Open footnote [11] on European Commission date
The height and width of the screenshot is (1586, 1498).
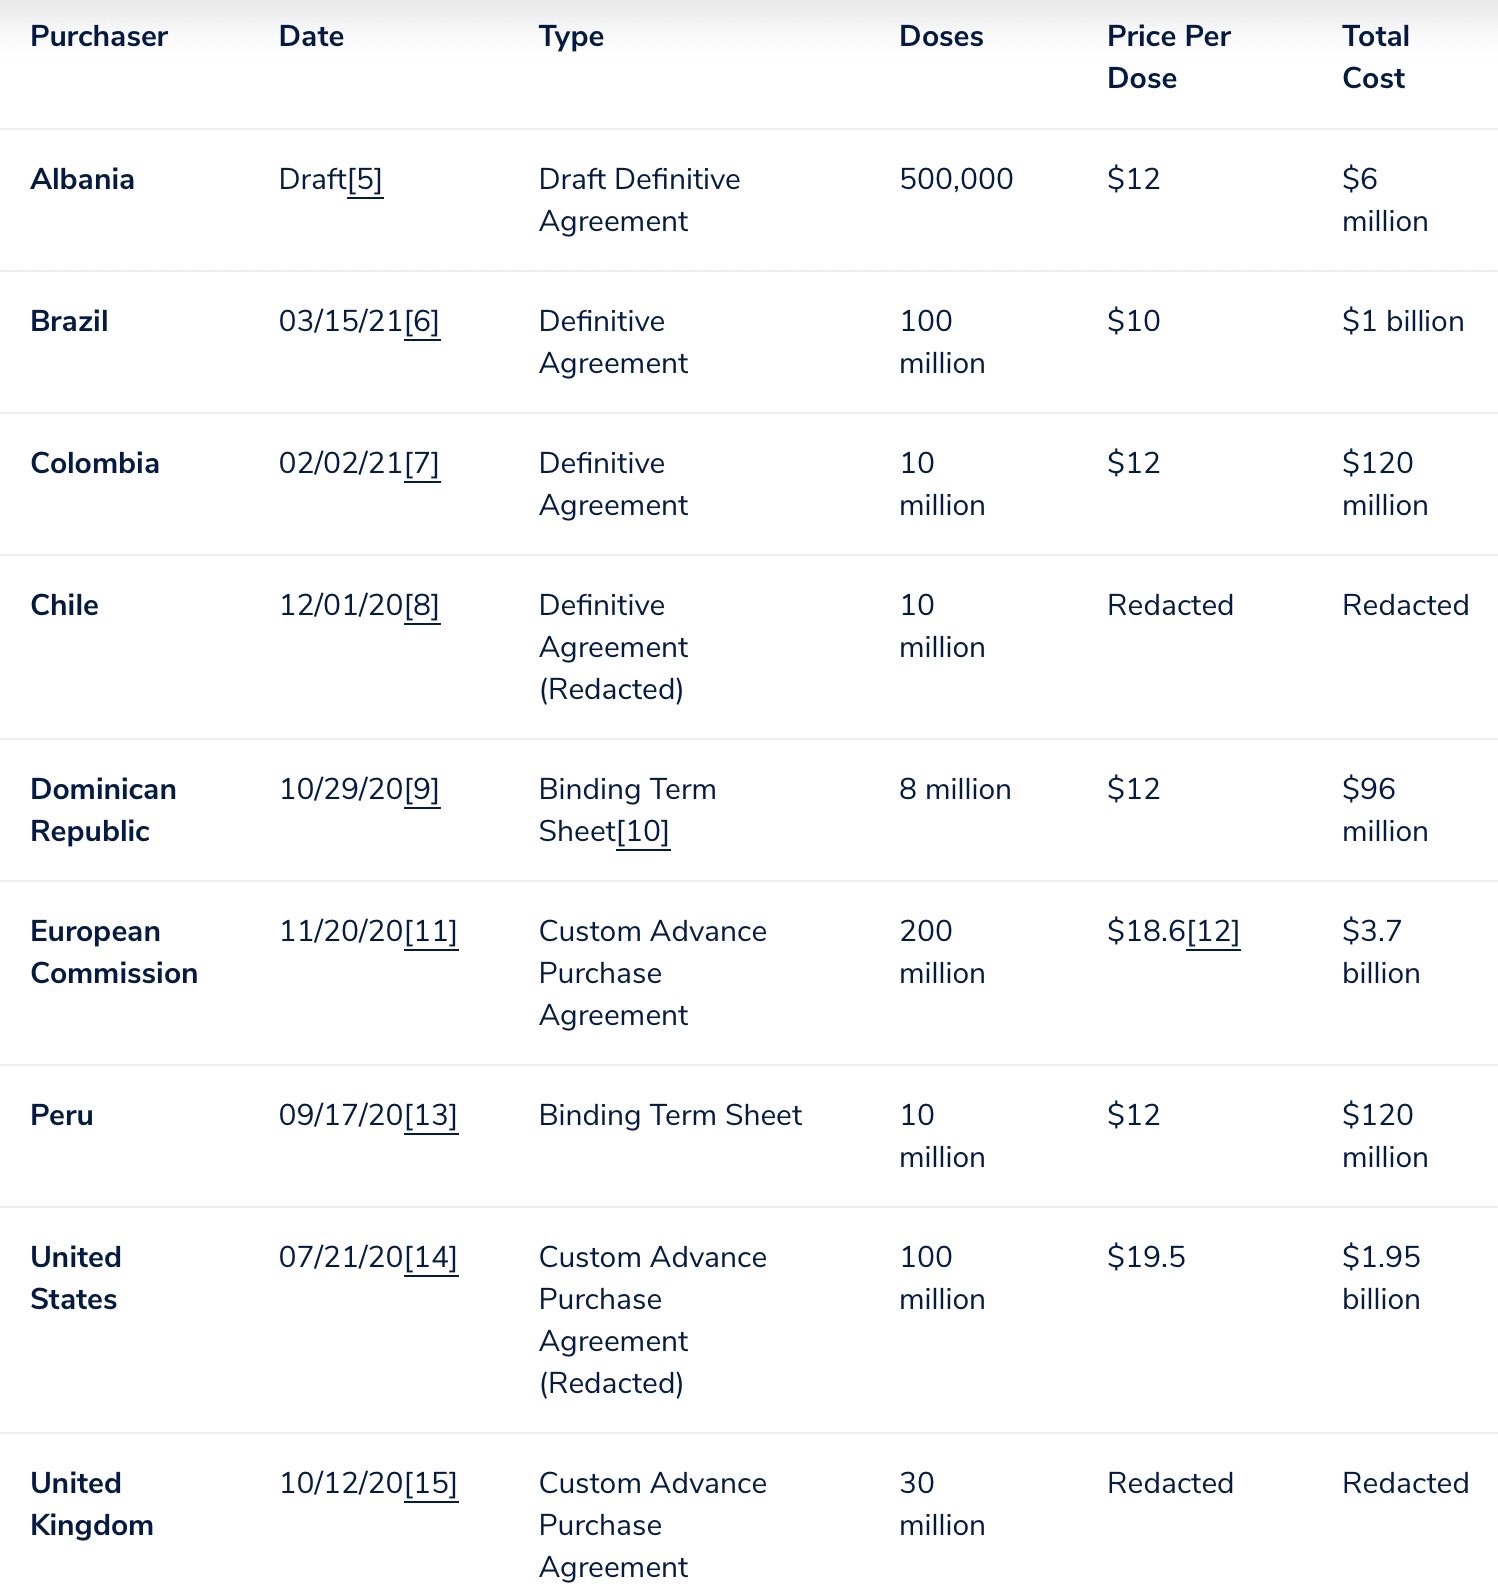click(x=431, y=932)
